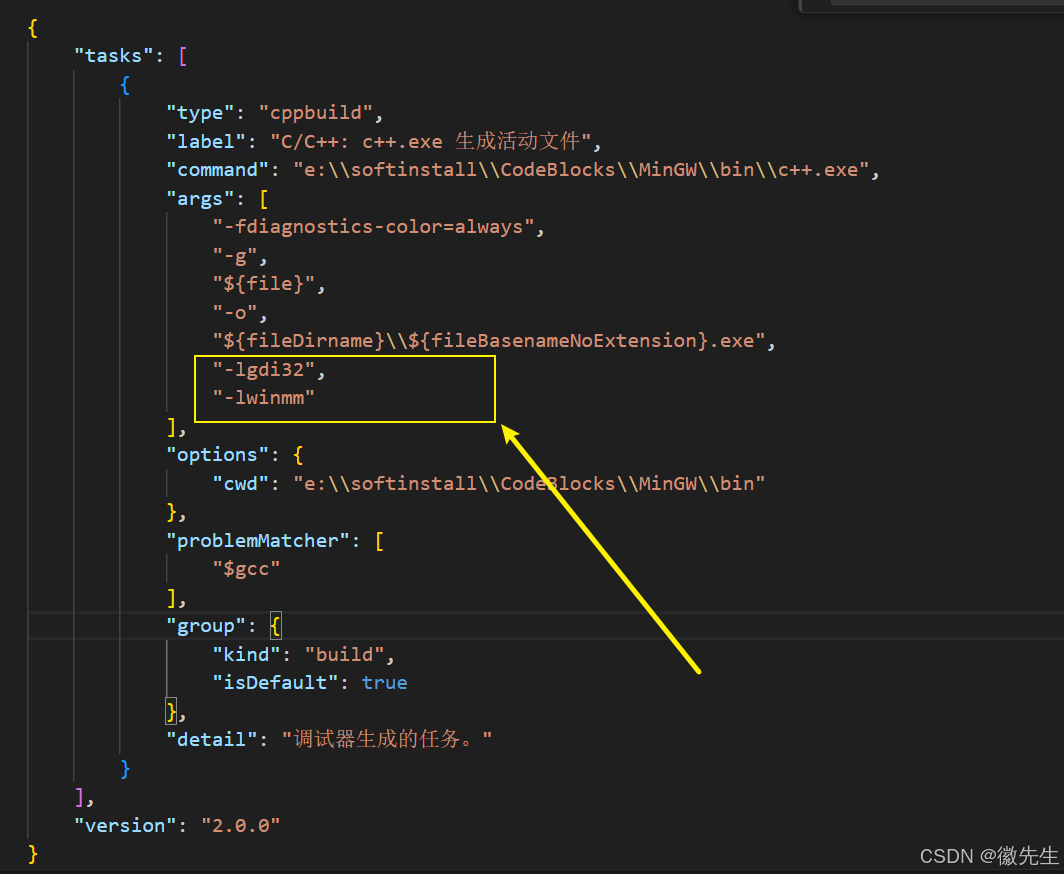Viewport: 1064px width, 874px height.
Task: Click the "isDefault" key text
Action: point(276,683)
